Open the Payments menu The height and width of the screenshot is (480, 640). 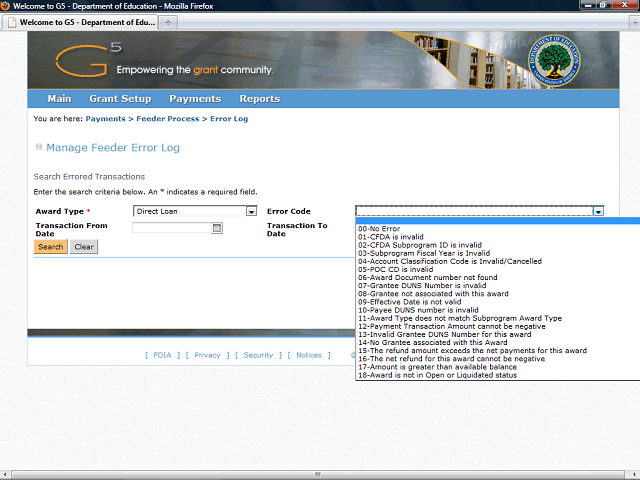click(x=195, y=99)
